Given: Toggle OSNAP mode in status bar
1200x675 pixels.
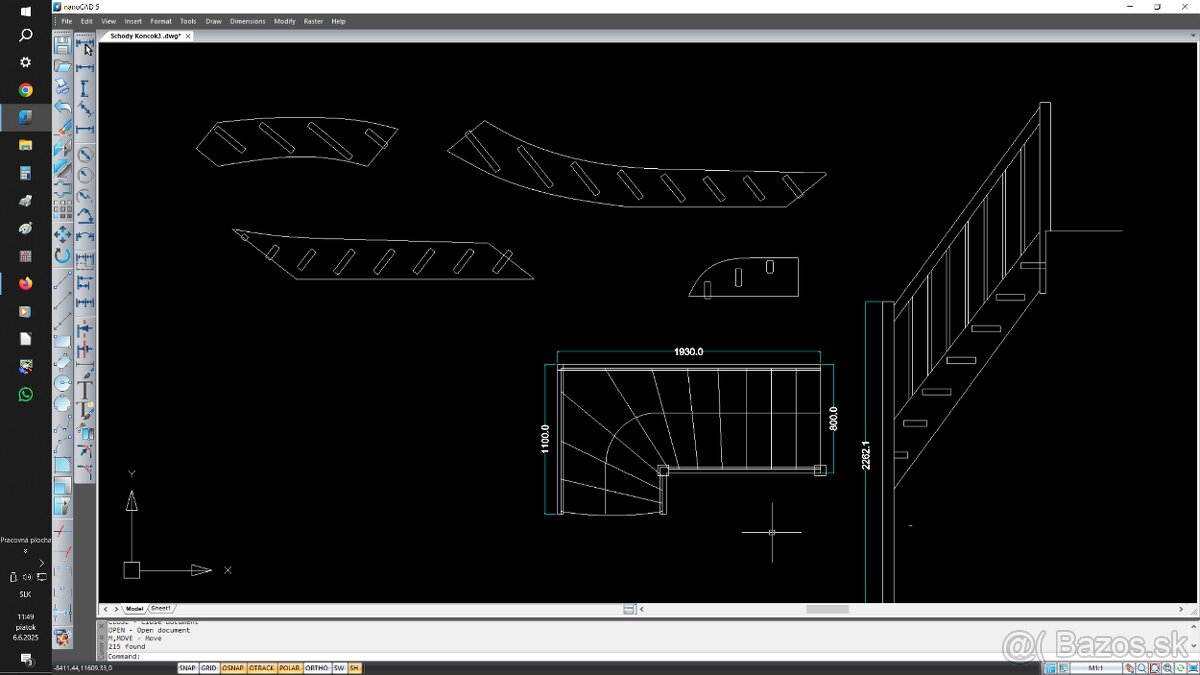Looking at the screenshot, I should tap(233, 667).
